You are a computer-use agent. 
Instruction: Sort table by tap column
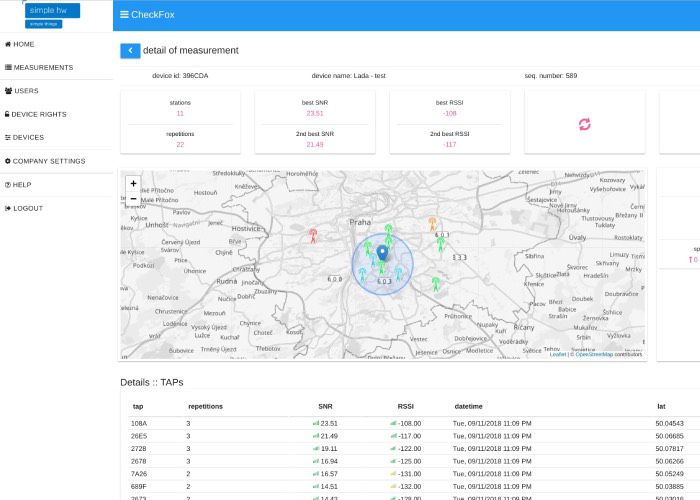(138, 406)
